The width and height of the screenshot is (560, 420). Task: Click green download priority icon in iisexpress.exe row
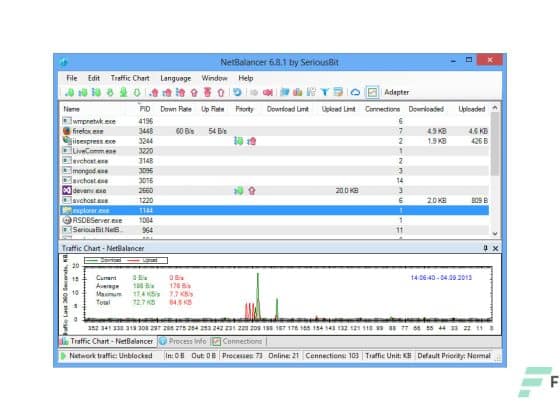coord(239,141)
